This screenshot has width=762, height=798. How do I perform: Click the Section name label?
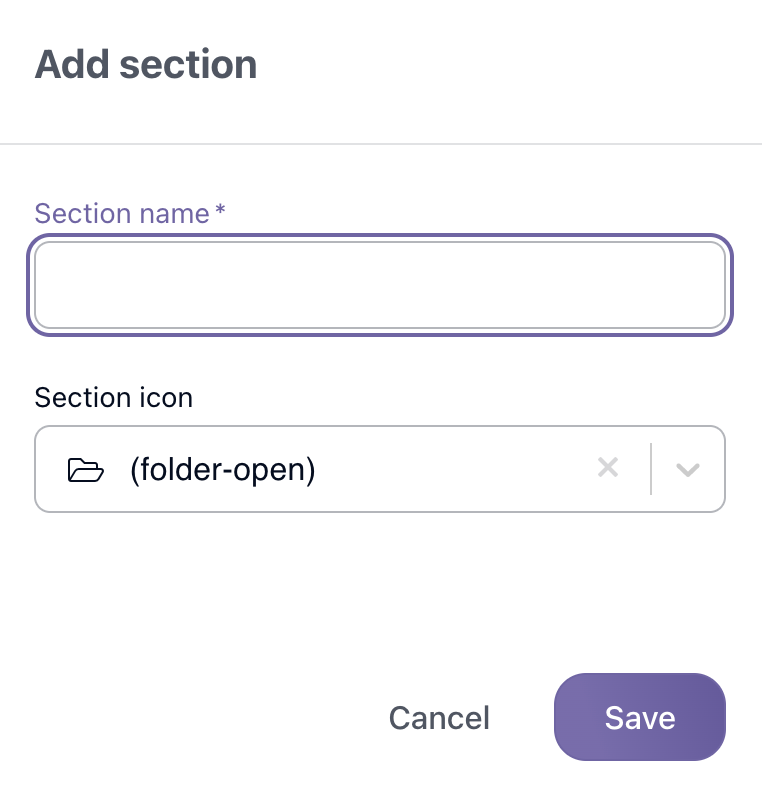(x=122, y=213)
